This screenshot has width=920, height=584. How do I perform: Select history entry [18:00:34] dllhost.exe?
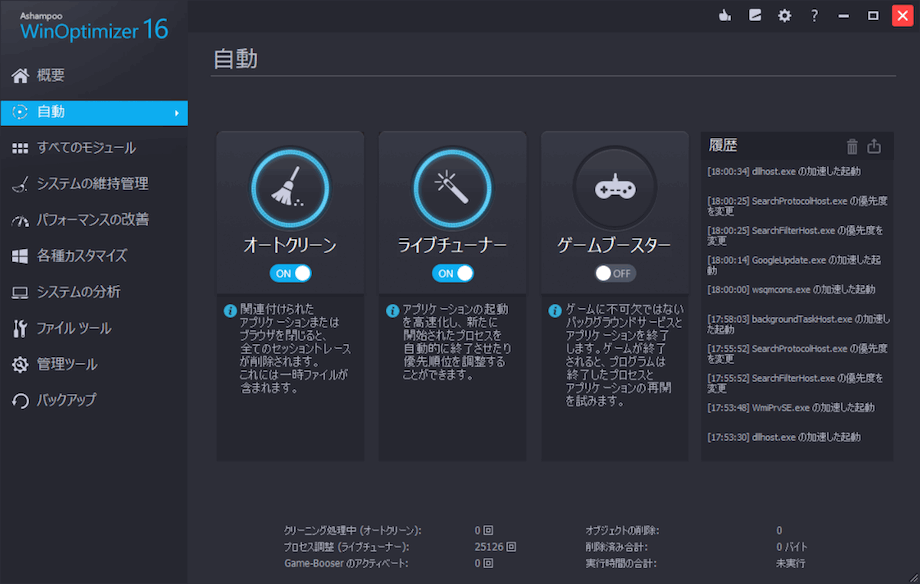click(x=784, y=171)
